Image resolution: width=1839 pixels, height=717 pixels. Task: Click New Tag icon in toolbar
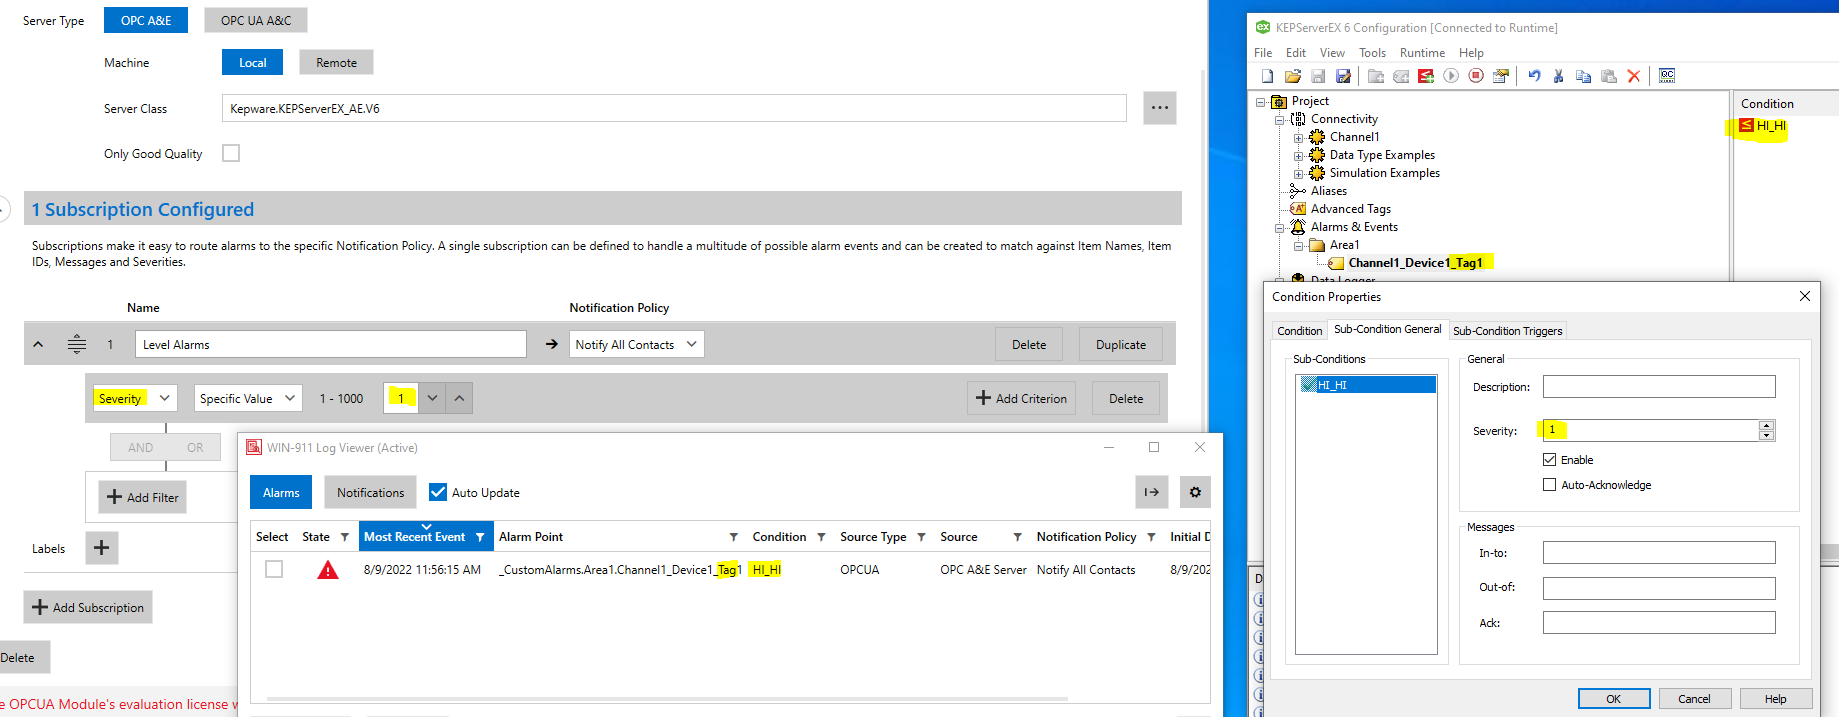1401,76
